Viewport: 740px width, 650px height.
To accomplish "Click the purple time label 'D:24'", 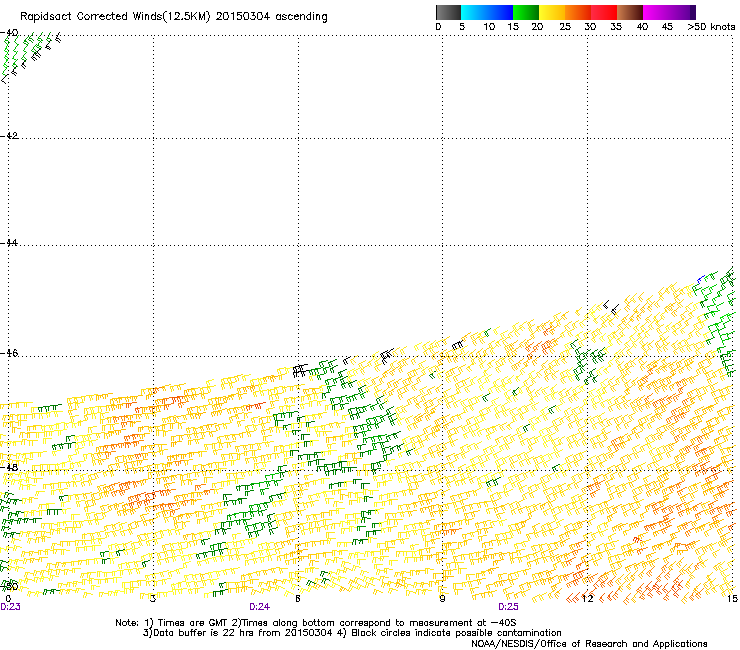I will 260,607.
